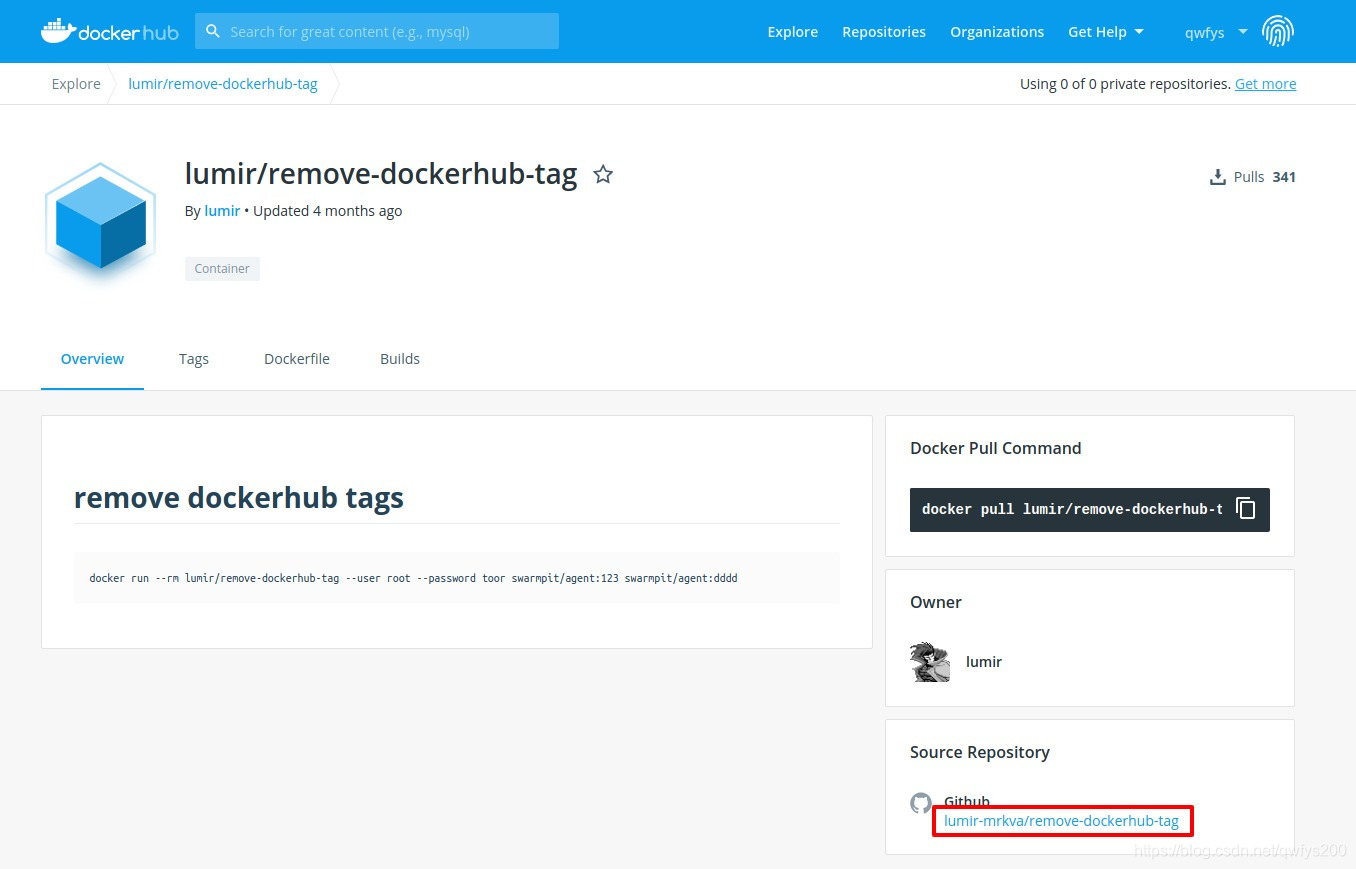Click the Source Repository heading

coord(980,752)
